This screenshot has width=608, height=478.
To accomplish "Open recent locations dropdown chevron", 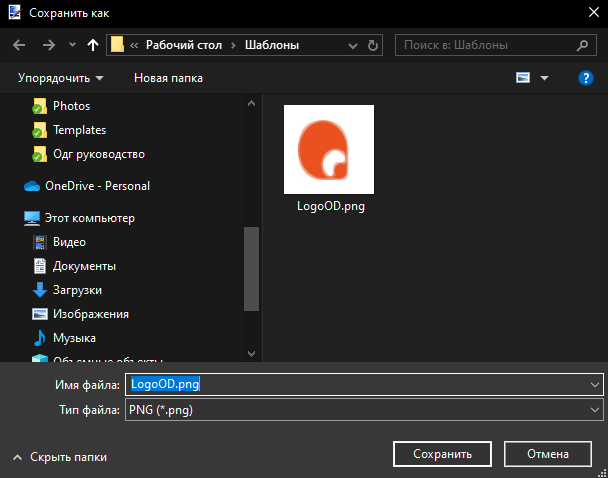I will (x=72, y=45).
